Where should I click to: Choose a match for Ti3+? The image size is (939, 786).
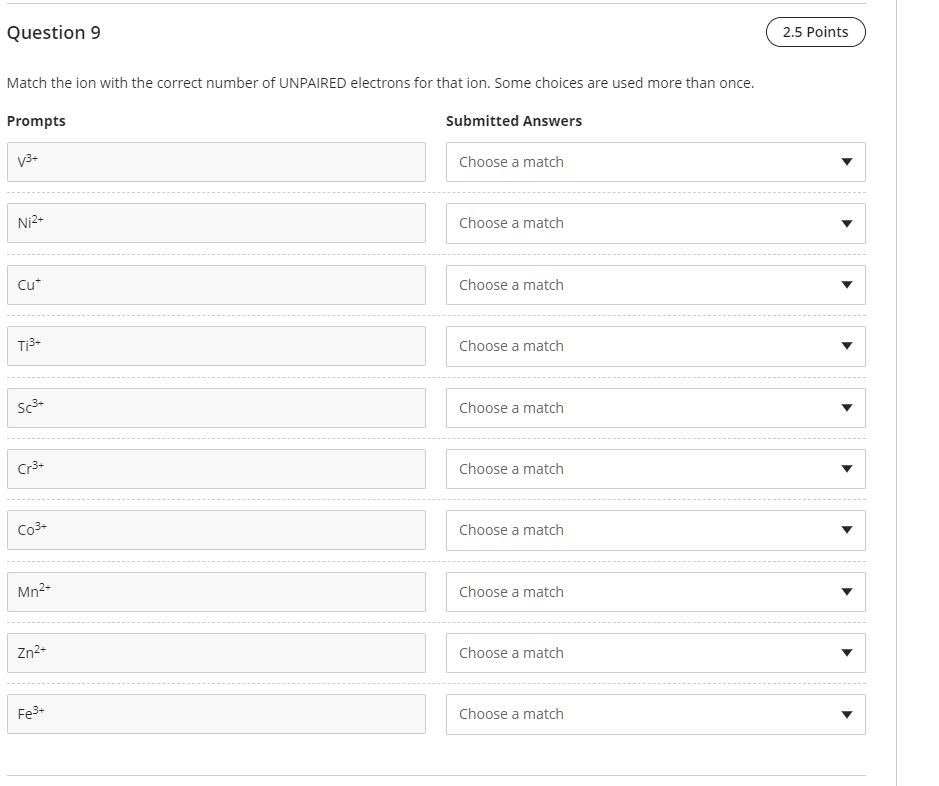pos(655,346)
